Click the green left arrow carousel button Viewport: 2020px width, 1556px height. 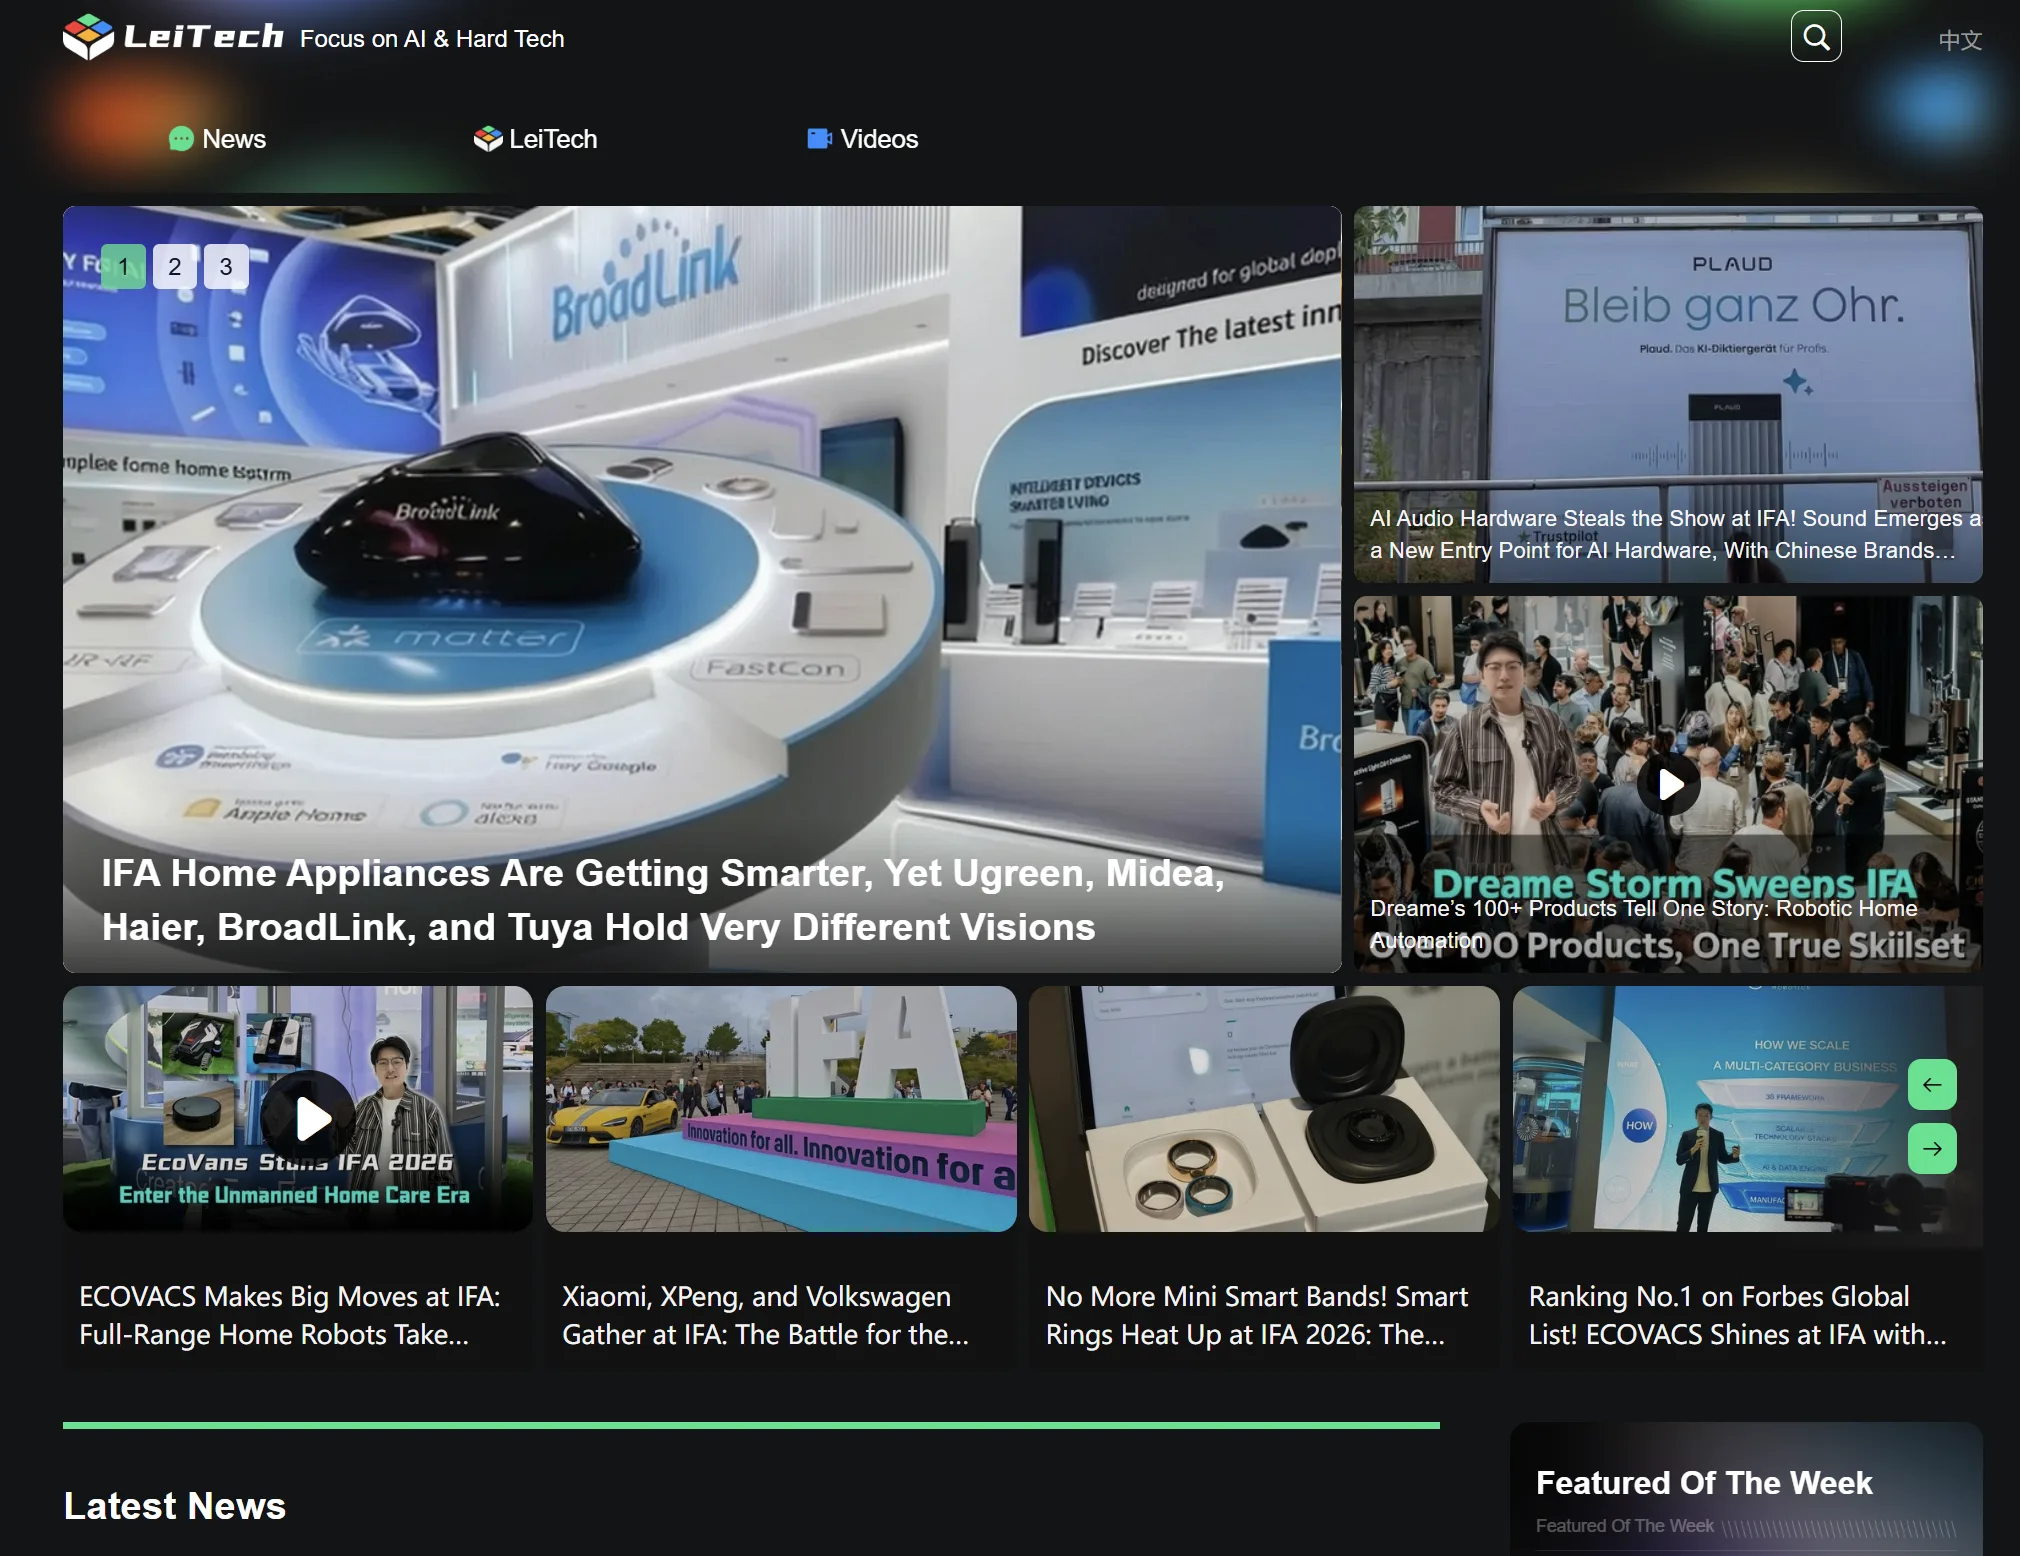(1932, 1085)
